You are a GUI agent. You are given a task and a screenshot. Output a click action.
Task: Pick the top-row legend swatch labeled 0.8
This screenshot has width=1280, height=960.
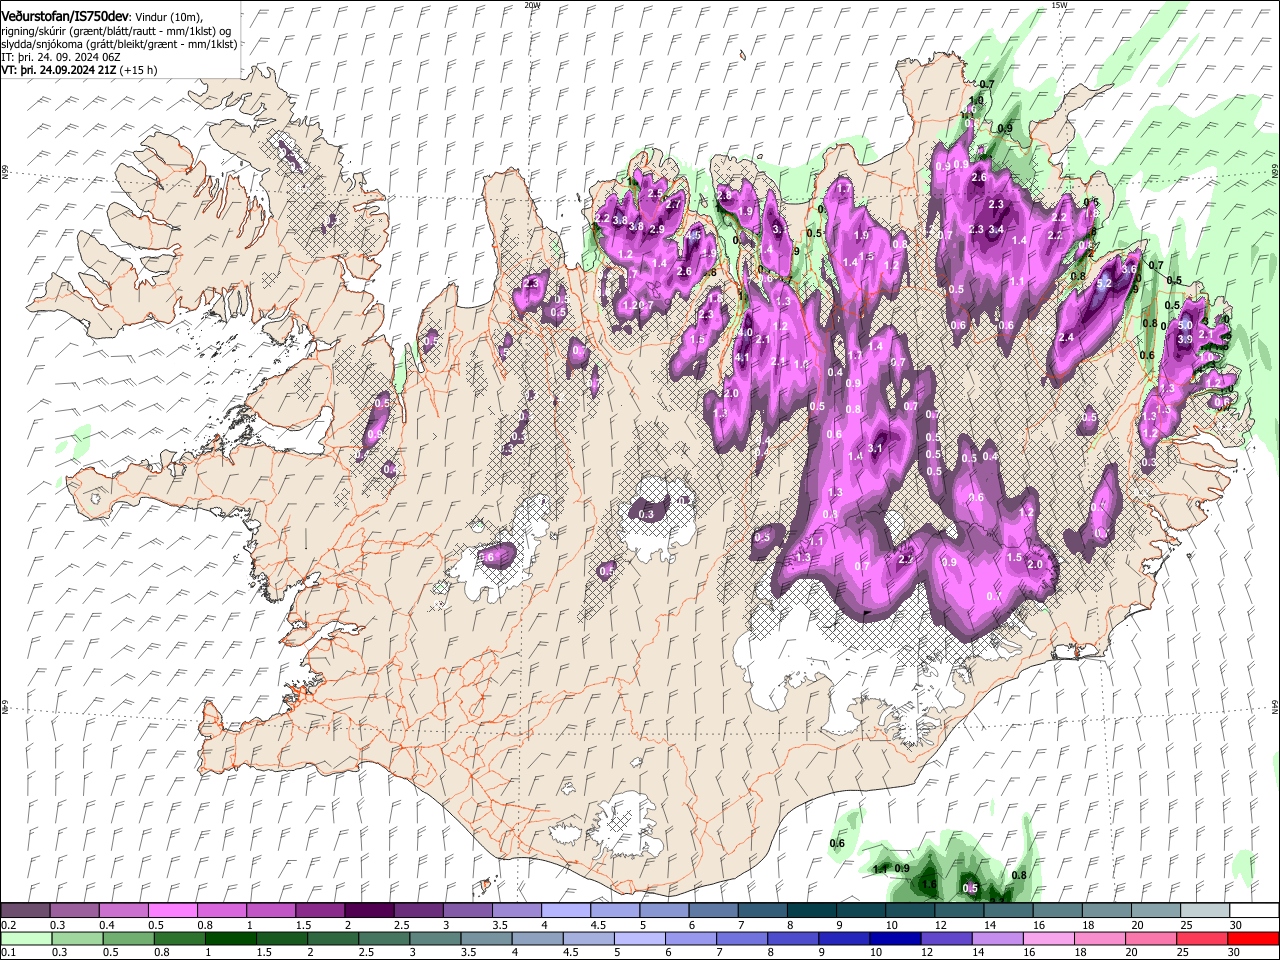click(x=221, y=910)
